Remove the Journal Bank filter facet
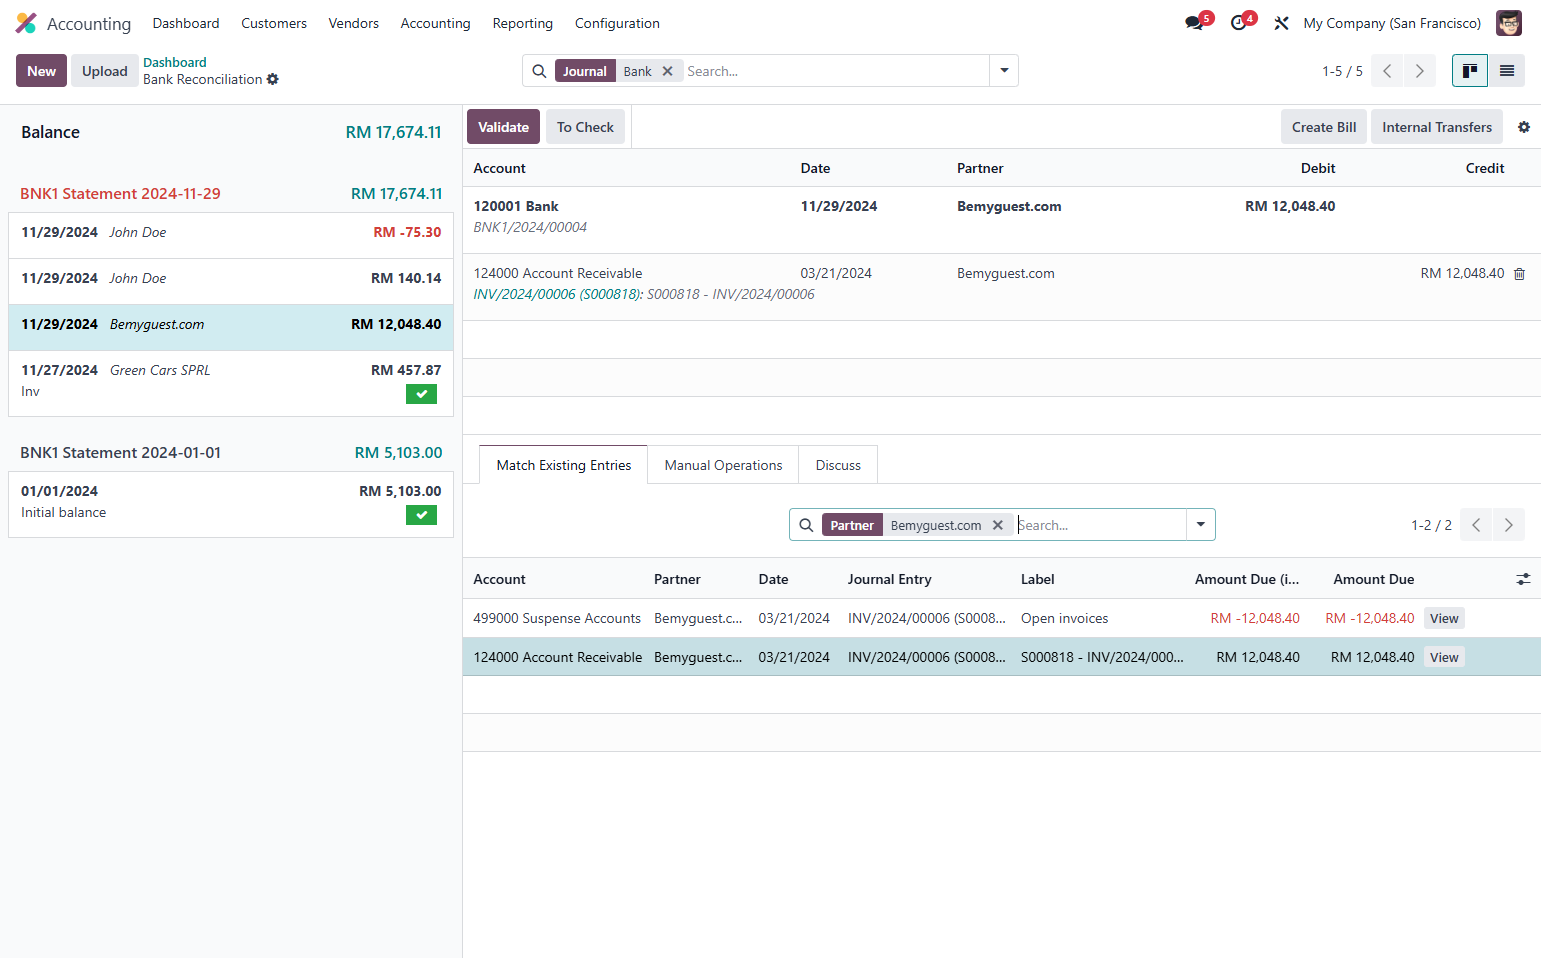The image size is (1541, 958). click(x=667, y=71)
